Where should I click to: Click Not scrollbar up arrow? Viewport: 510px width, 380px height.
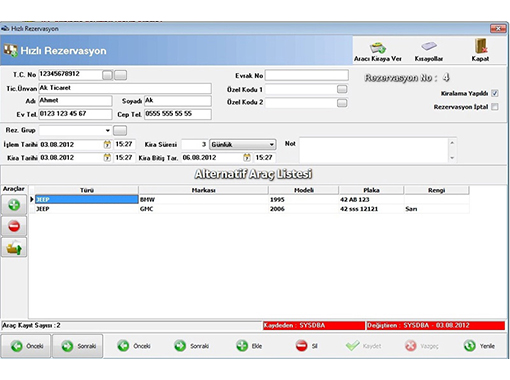(x=452, y=143)
